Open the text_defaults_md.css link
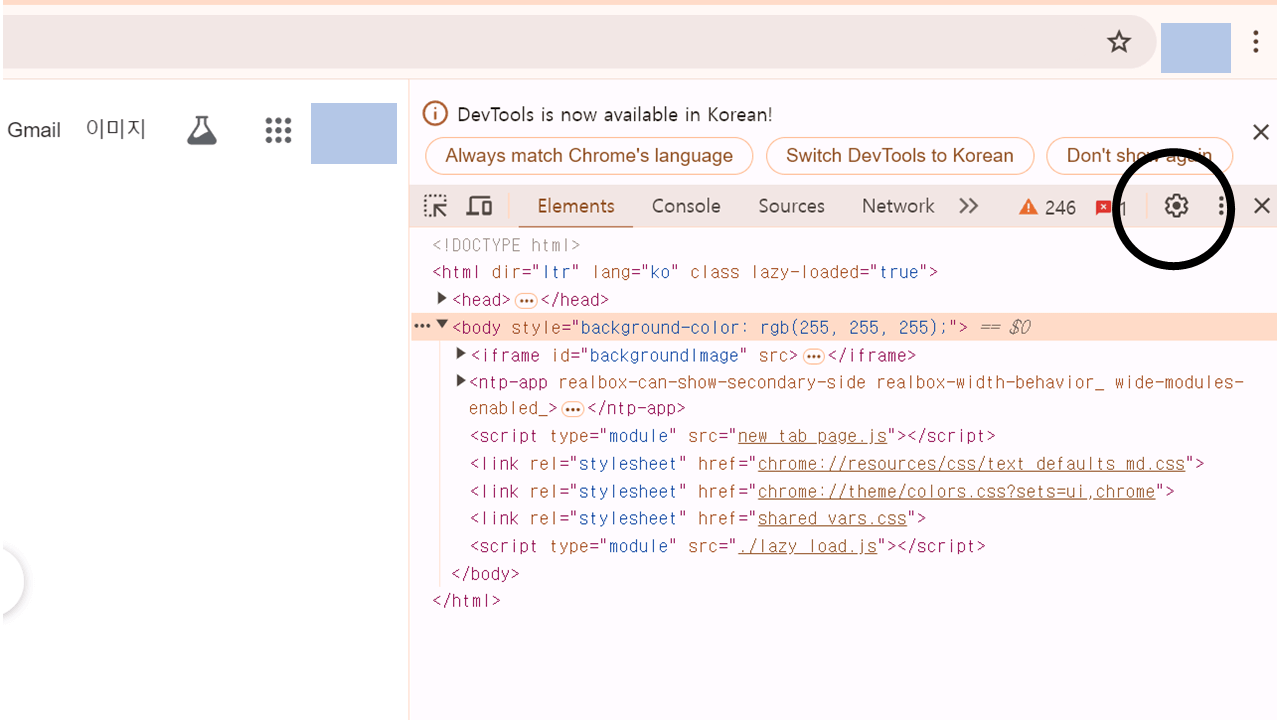Image resolution: width=1280 pixels, height=720 pixels. (971, 464)
